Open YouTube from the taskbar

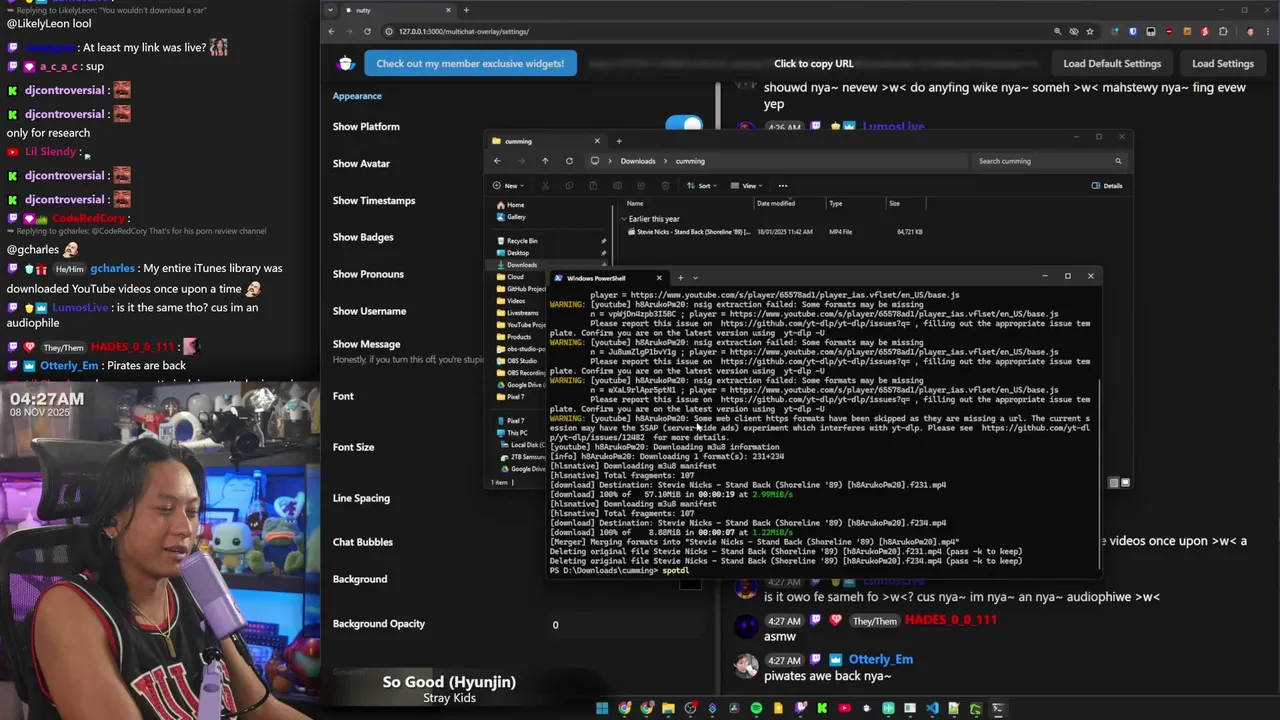(844, 708)
